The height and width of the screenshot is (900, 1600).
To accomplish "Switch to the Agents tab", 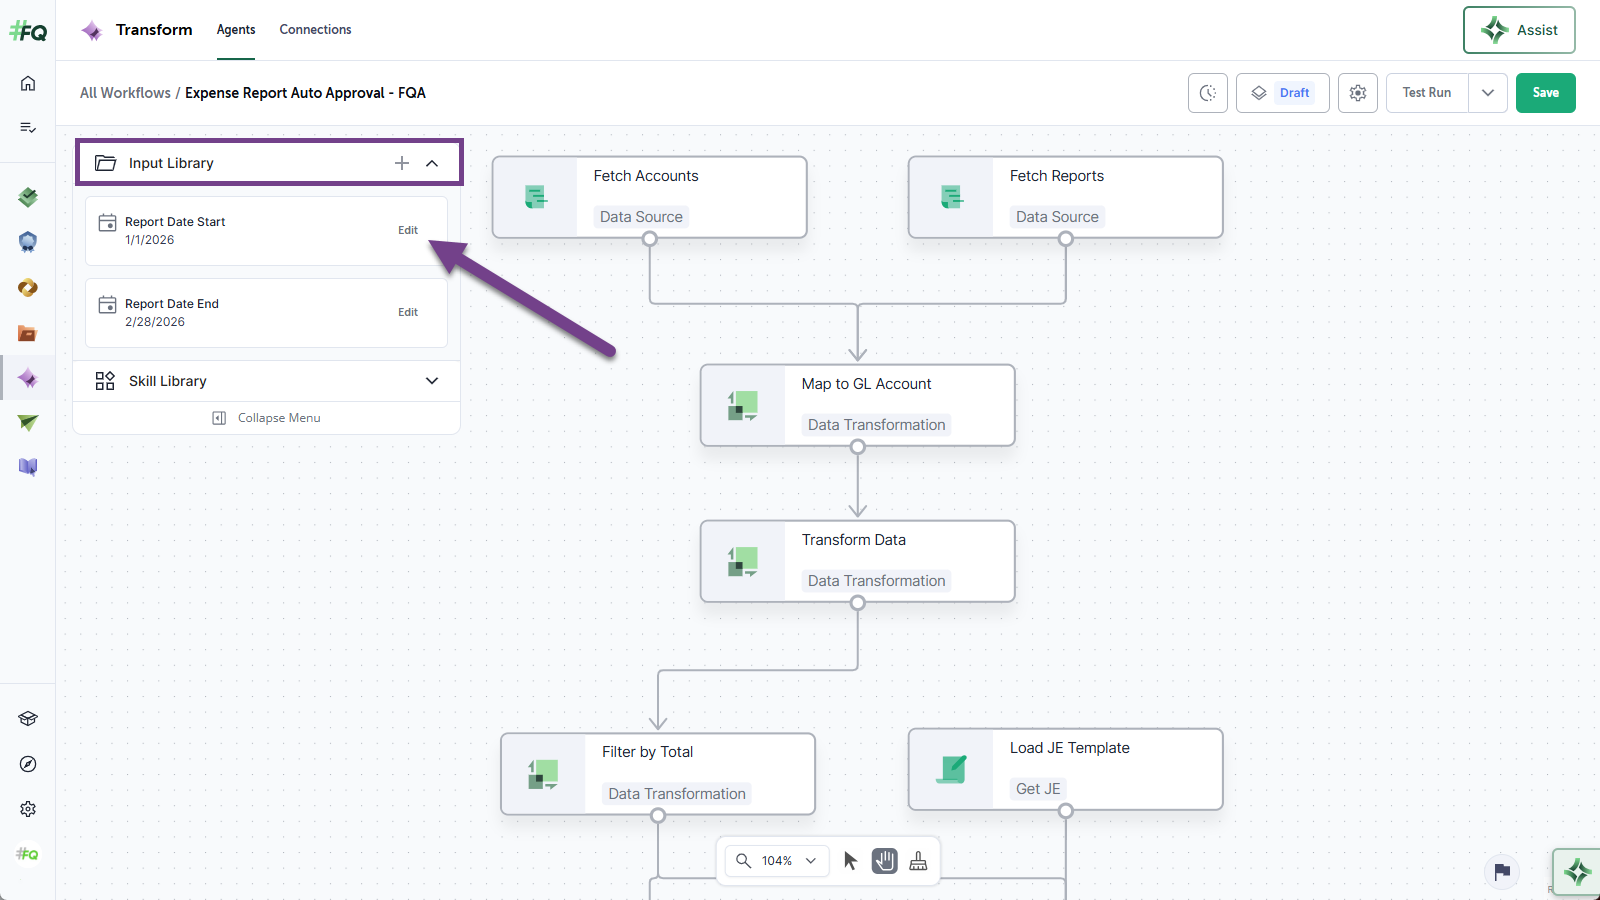I will click(x=236, y=30).
